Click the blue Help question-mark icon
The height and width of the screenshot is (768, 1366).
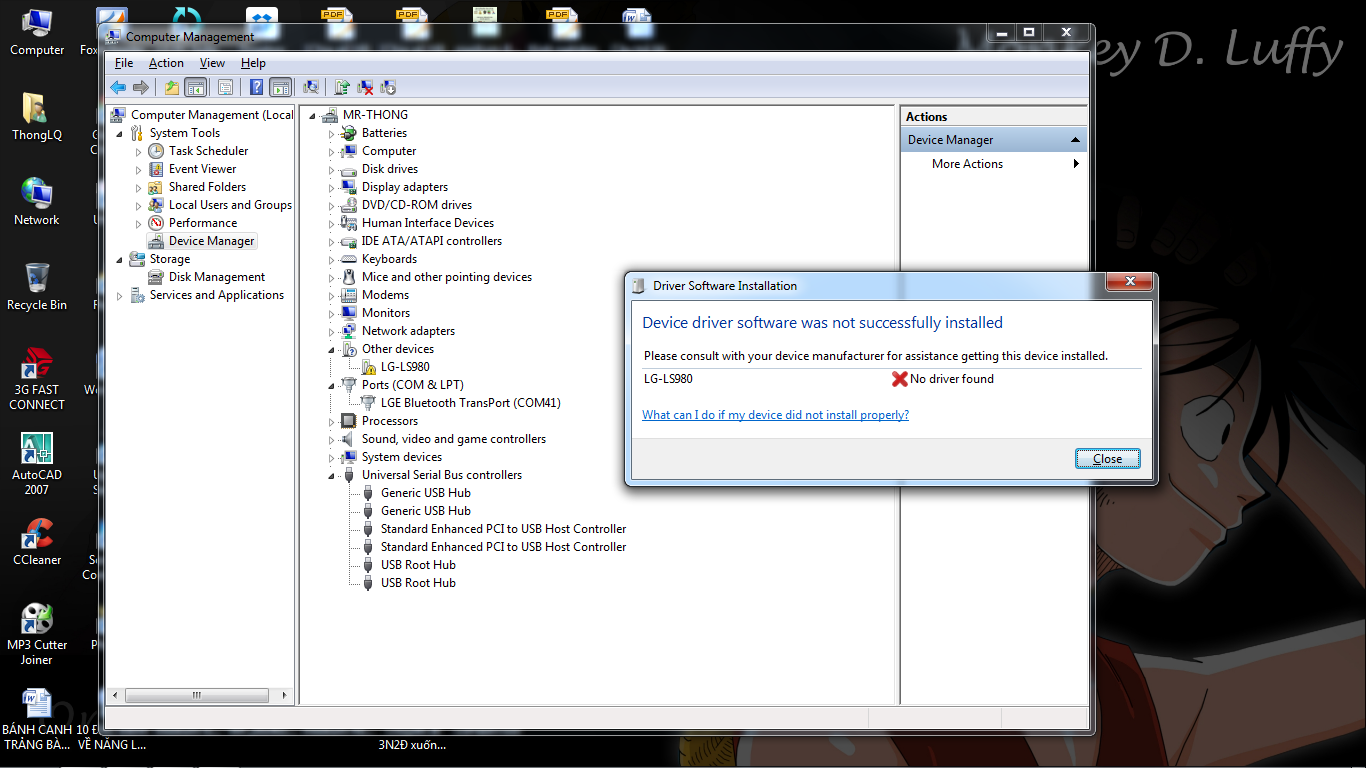257,88
